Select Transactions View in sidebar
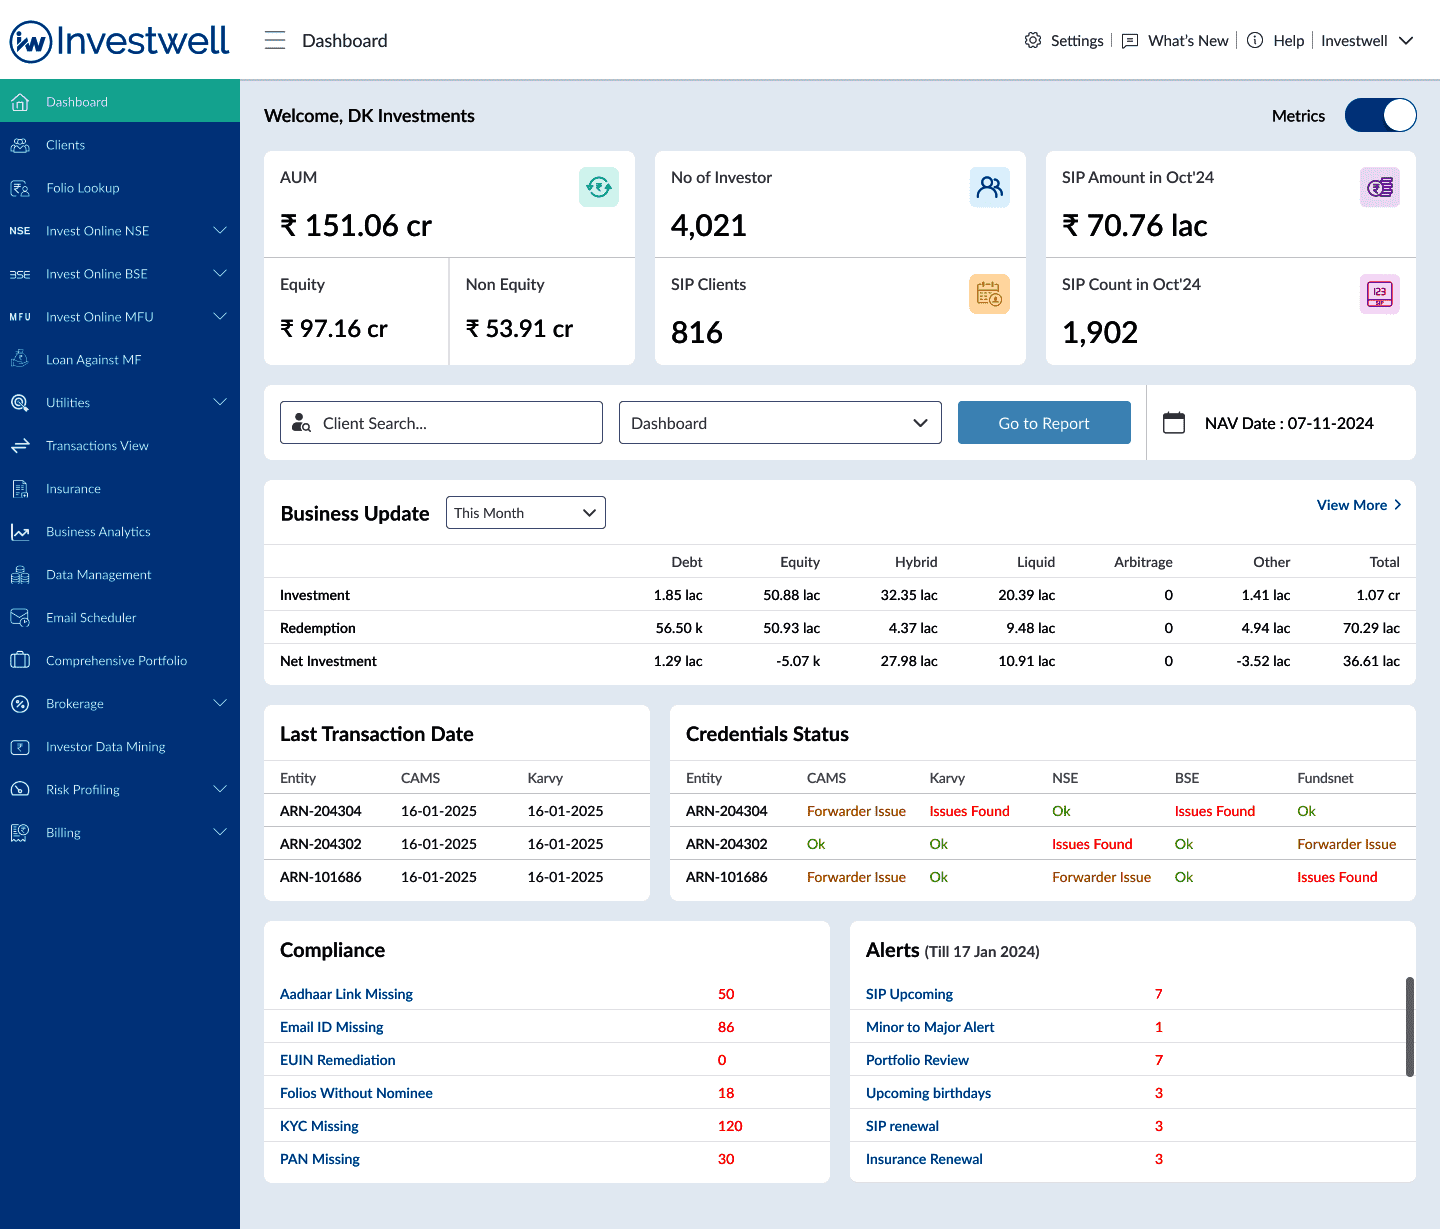The width and height of the screenshot is (1440, 1229). click(97, 446)
